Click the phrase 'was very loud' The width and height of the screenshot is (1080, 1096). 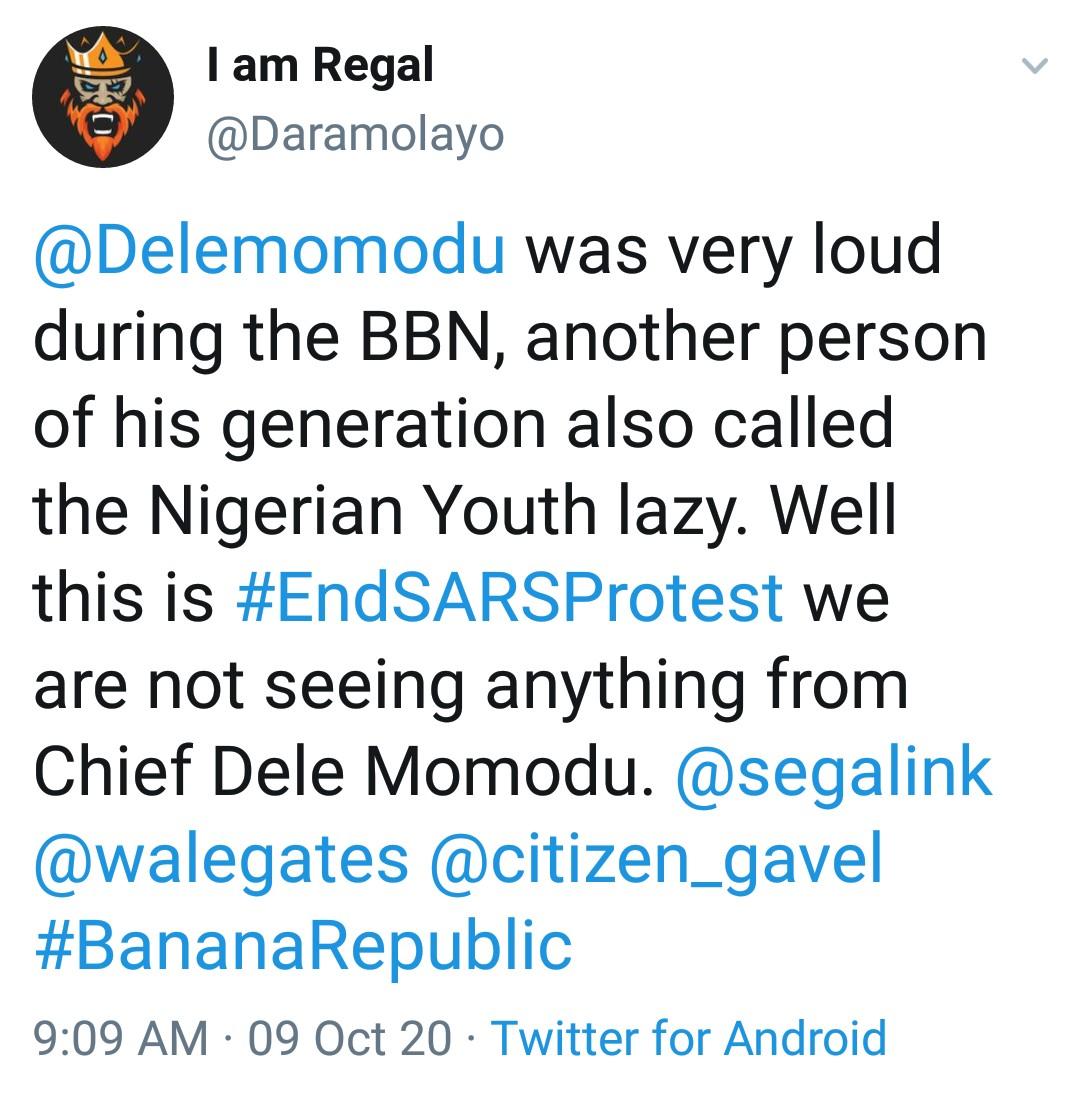click(733, 250)
